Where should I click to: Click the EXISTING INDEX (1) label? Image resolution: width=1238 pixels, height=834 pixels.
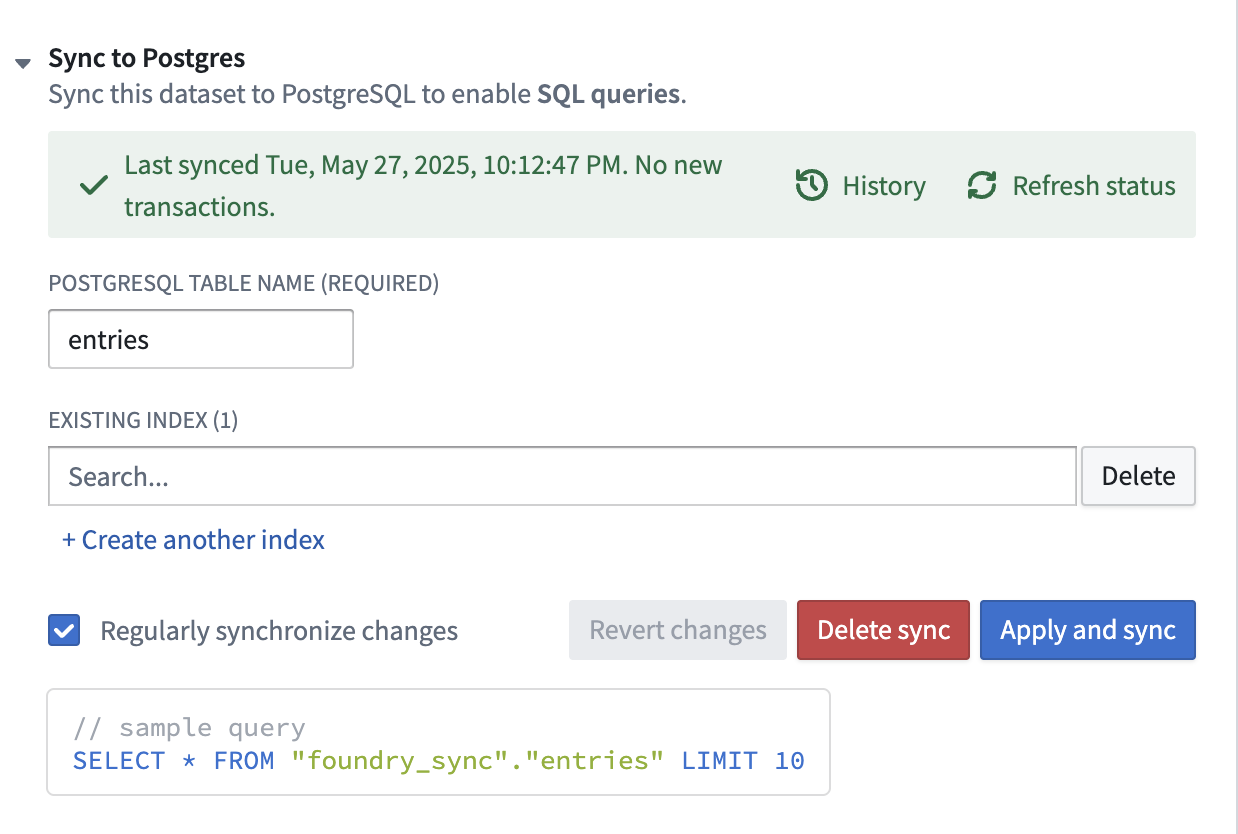tap(143, 420)
